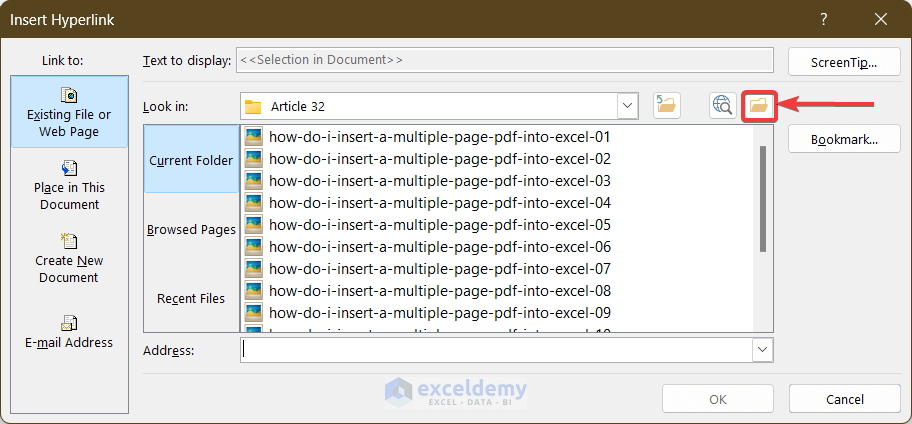Pick the E-mail Address link type
This screenshot has width=912, height=424.
[x=69, y=332]
